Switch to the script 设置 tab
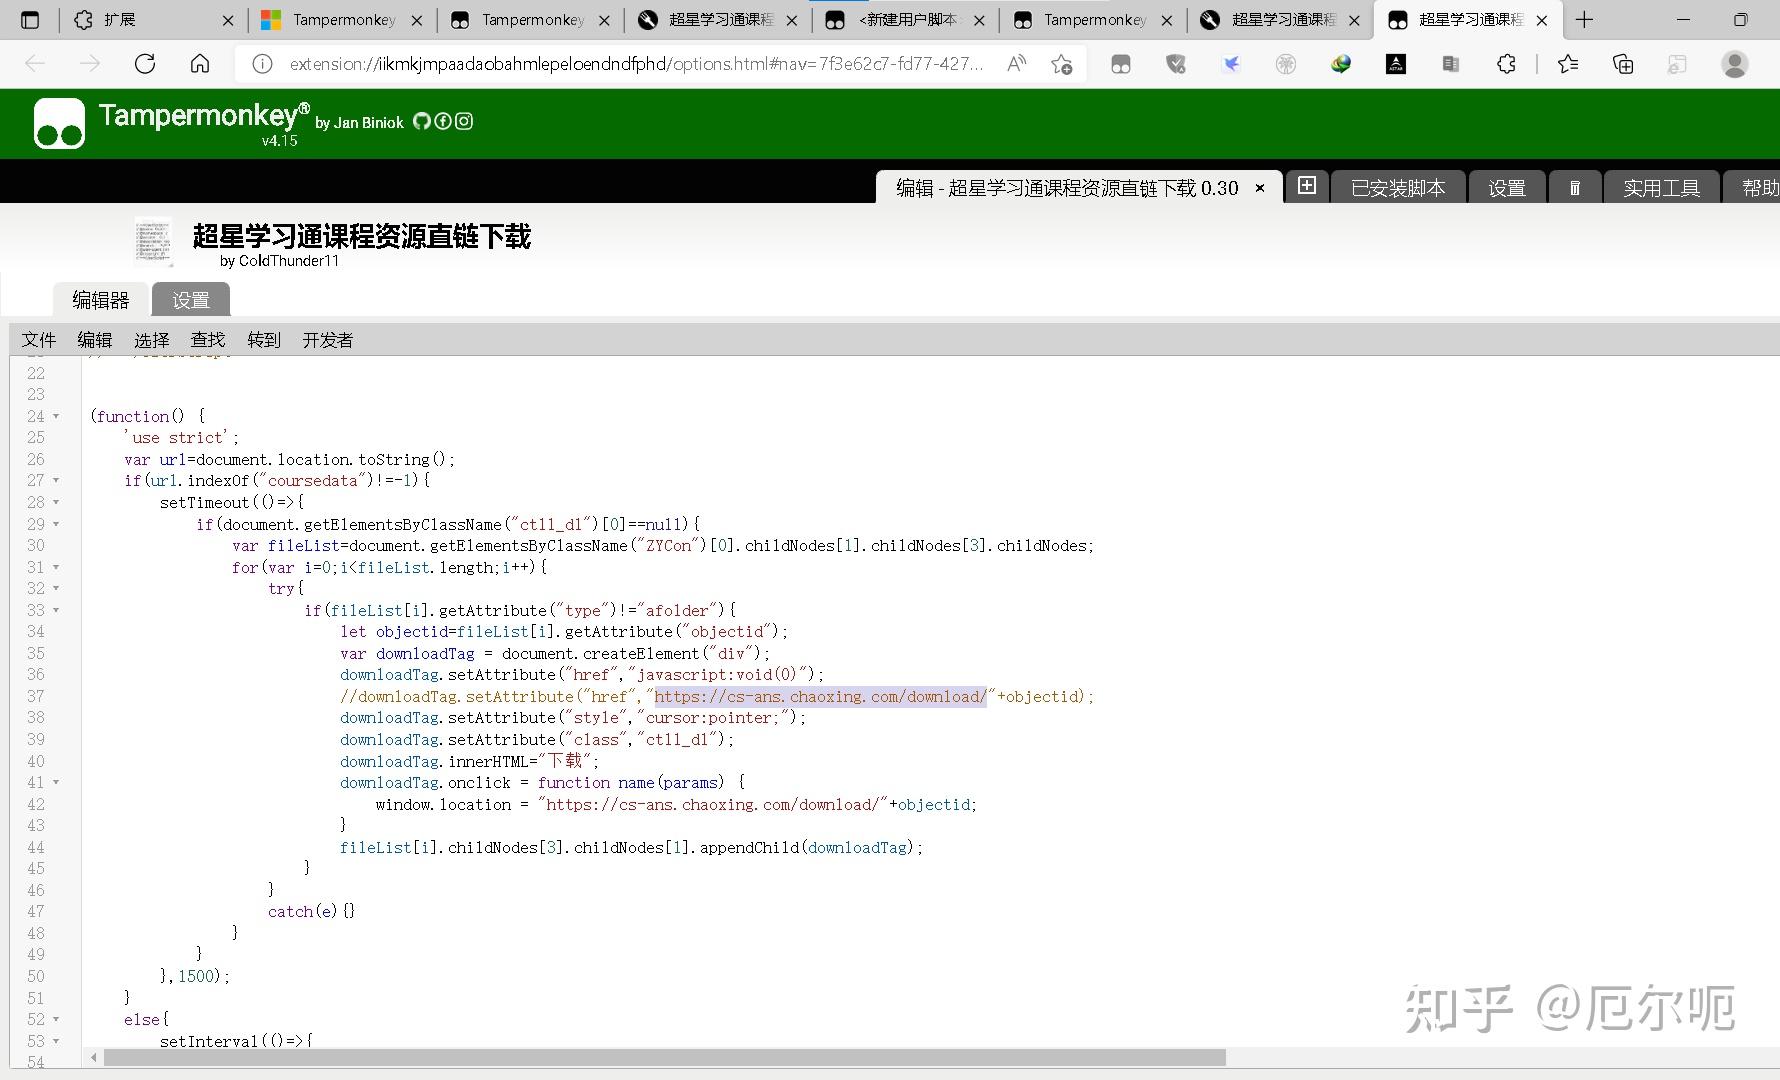The height and width of the screenshot is (1080, 1780). [191, 300]
